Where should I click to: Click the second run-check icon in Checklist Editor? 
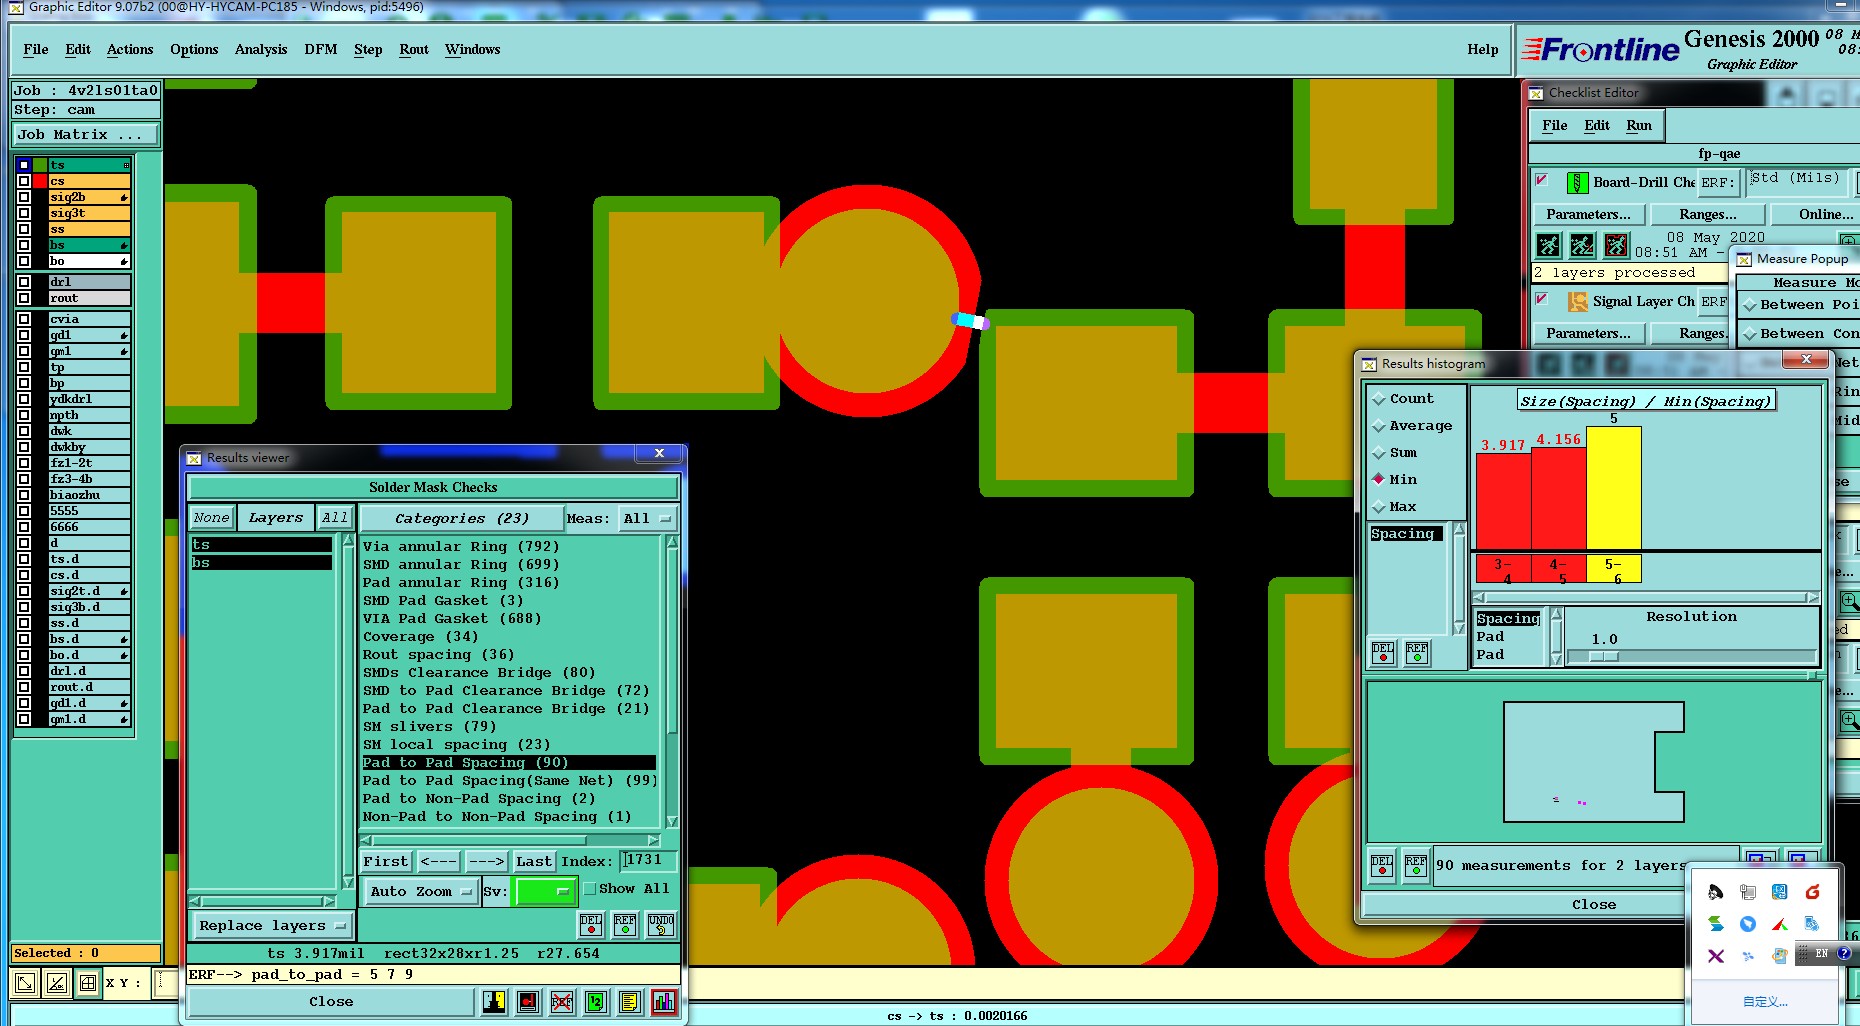click(1582, 244)
